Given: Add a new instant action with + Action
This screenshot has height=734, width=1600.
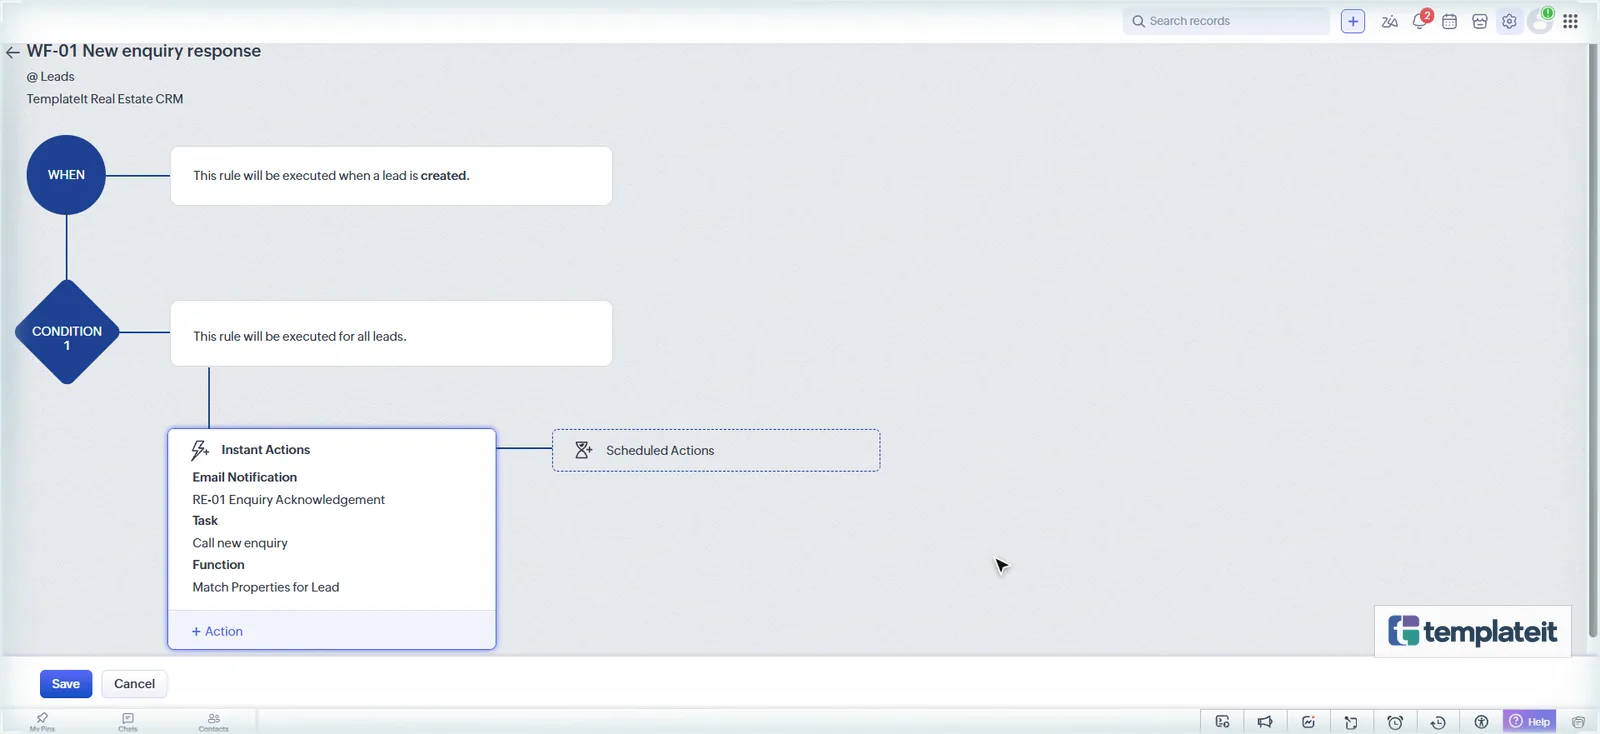Looking at the screenshot, I should pyautogui.click(x=217, y=631).
